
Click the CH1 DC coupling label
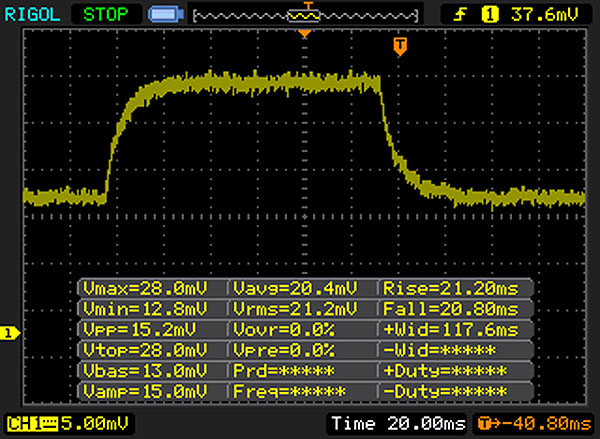pos(33,424)
